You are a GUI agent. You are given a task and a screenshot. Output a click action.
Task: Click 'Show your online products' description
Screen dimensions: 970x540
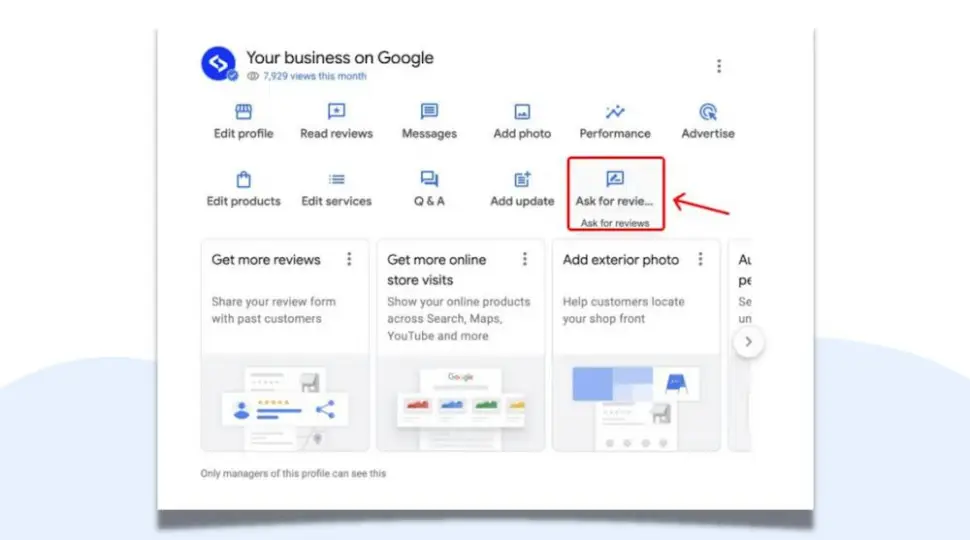point(458,319)
